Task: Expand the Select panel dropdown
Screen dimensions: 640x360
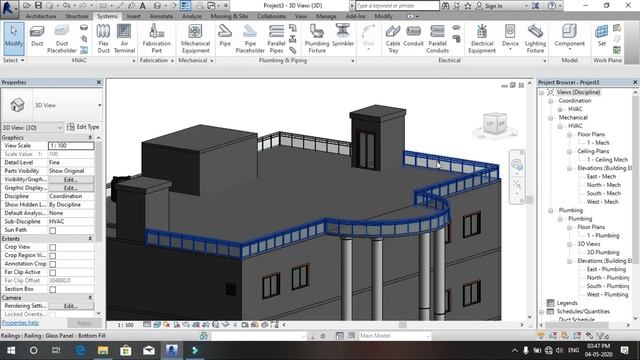Action: 13,60
